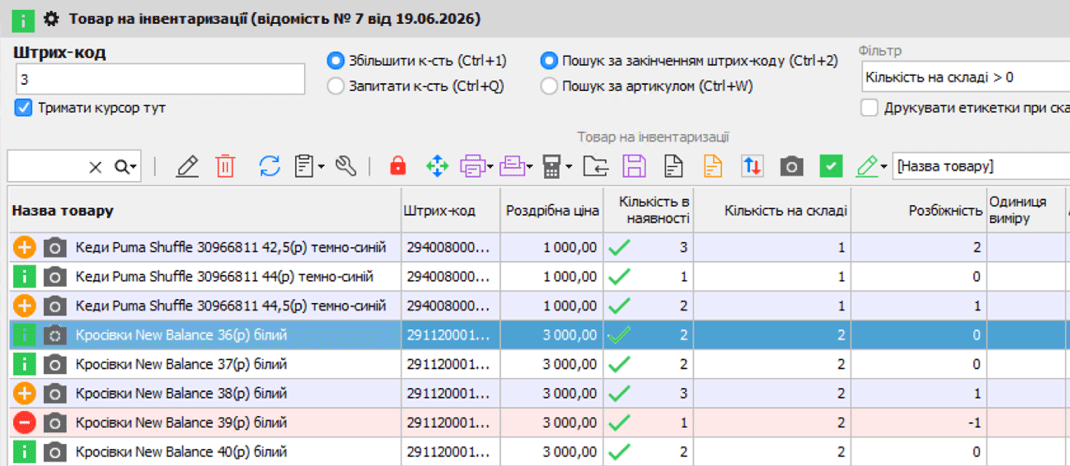This screenshot has height=466, width=1070.
Task: Clear the search field with the X icon
Action: click(x=96, y=167)
